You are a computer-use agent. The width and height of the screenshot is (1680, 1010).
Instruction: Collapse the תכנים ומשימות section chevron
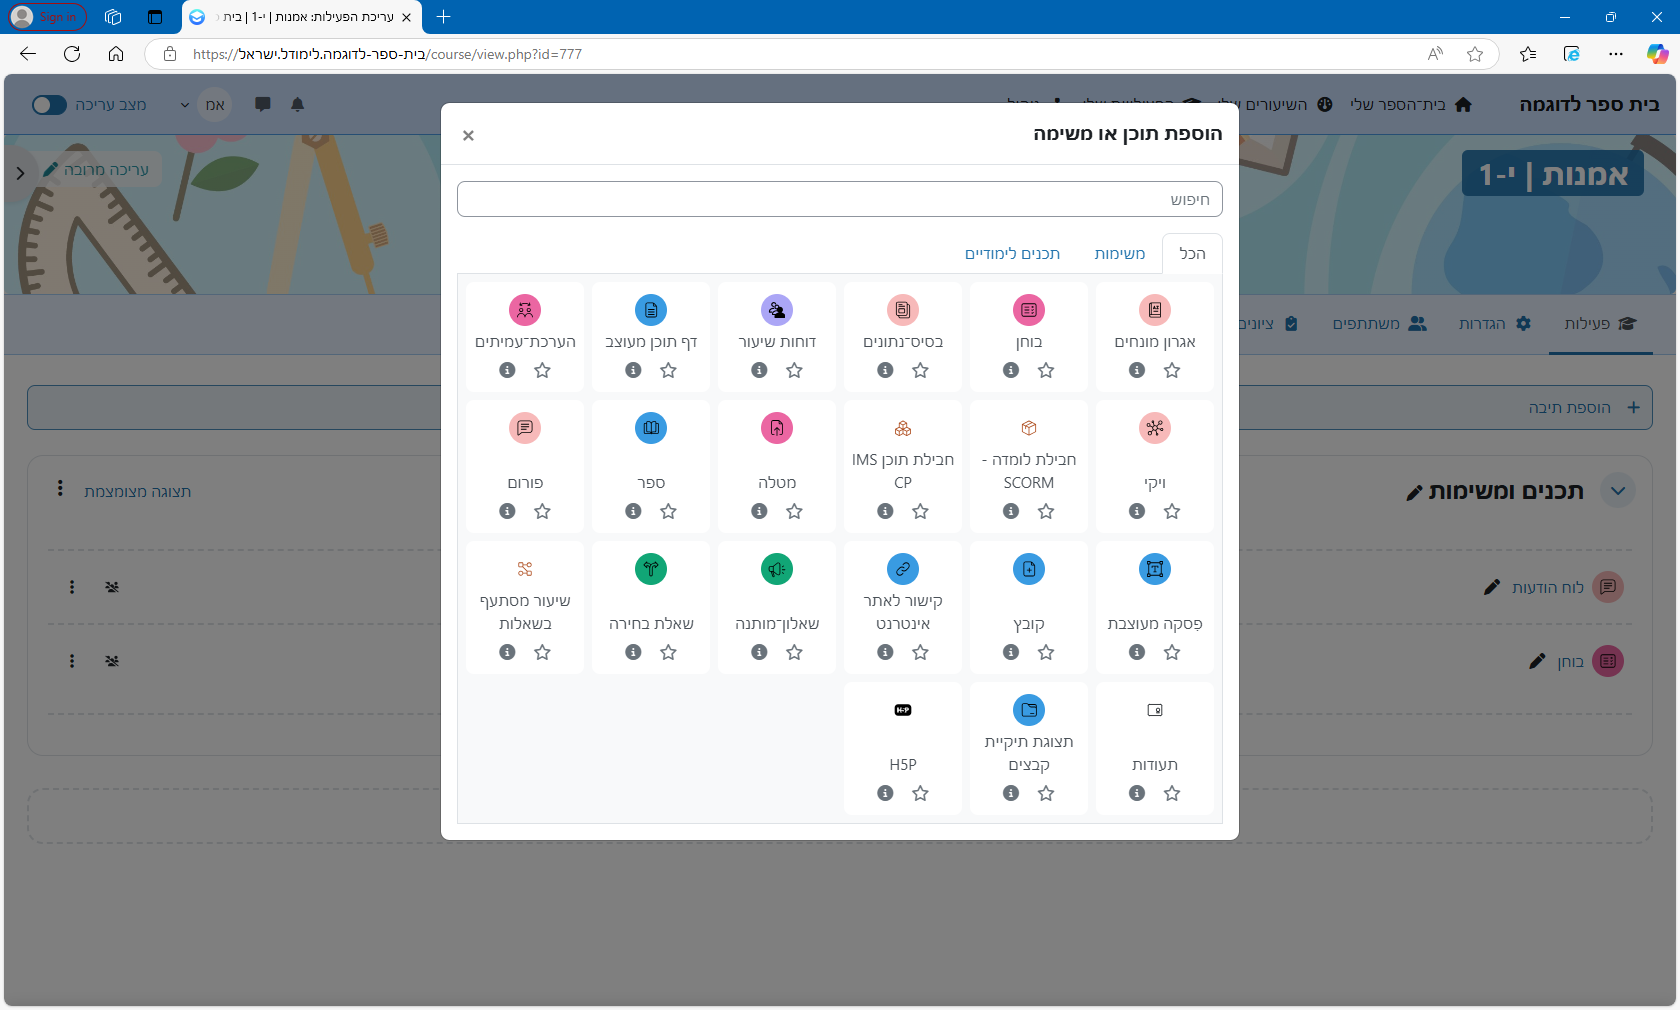tap(1617, 491)
